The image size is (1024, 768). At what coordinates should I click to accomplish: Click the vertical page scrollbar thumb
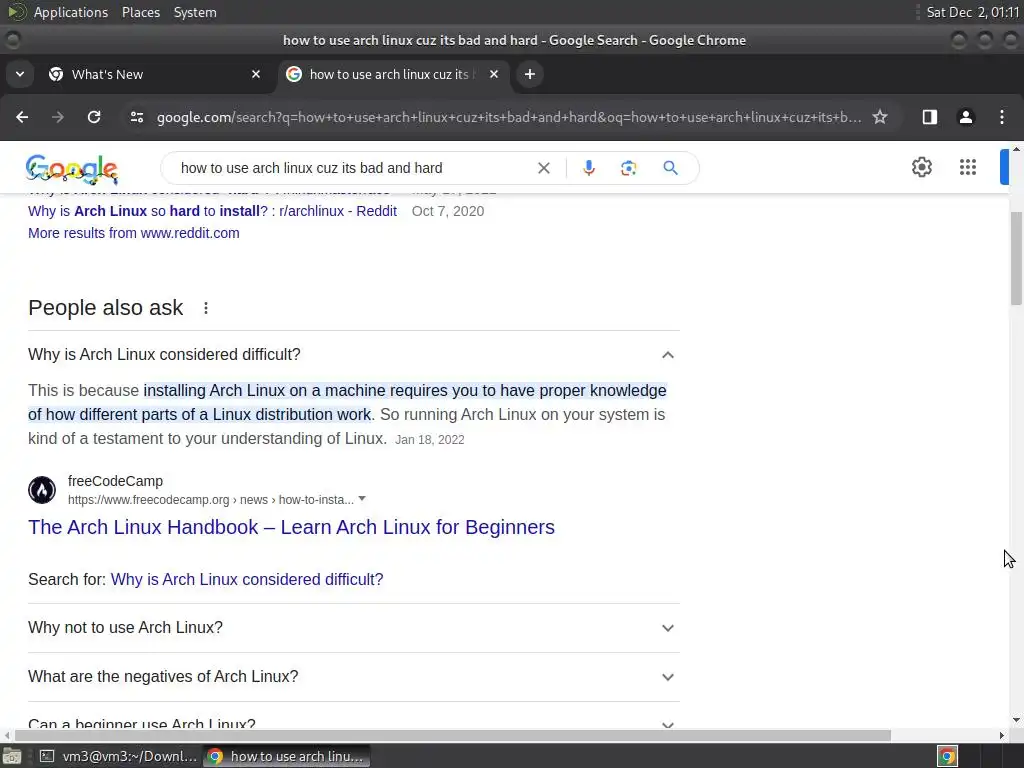click(x=1016, y=258)
